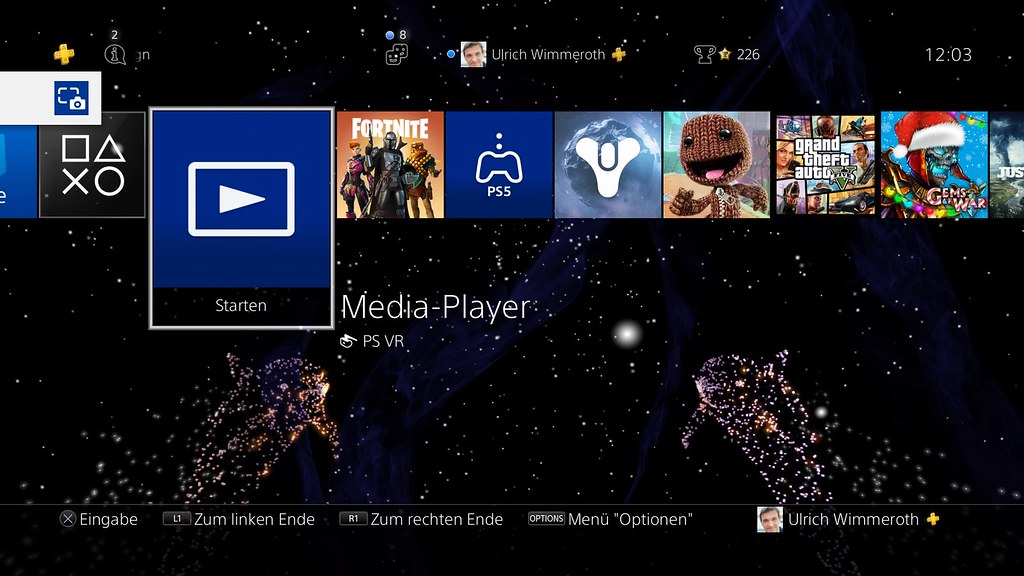This screenshot has height=576, width=1024.
Task: Open the PS5 Remote Play tile
Action: [x=499, y=165]
